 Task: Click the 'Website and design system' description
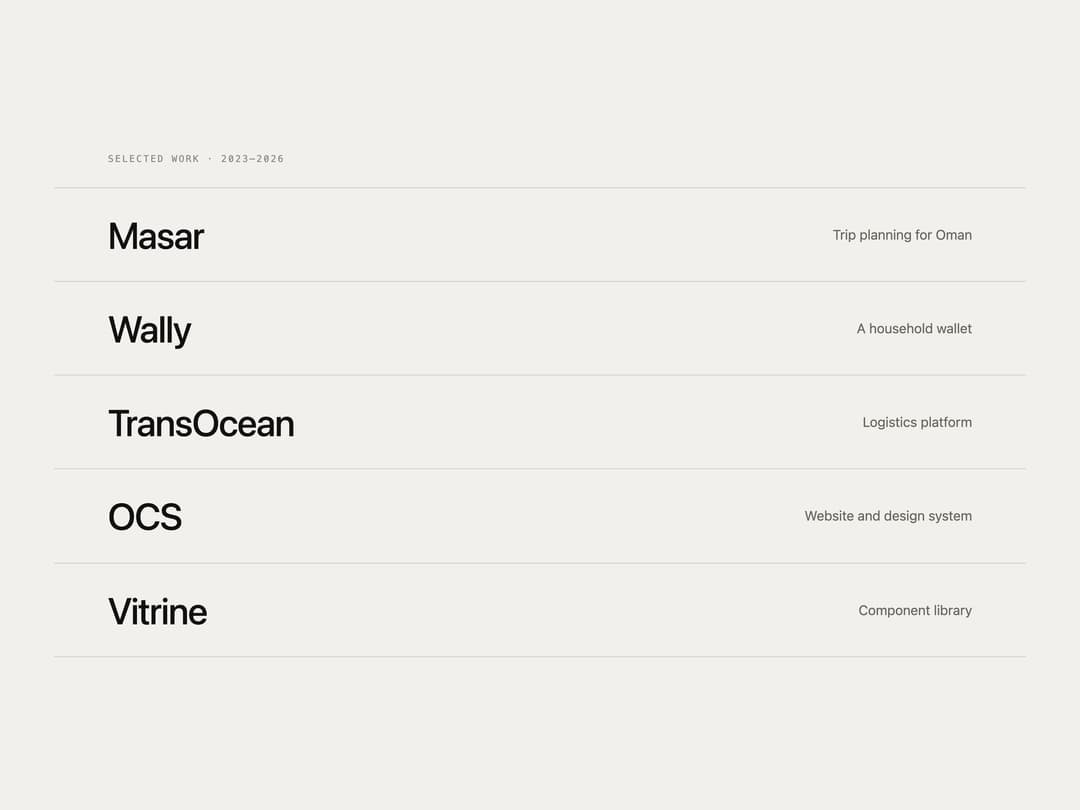coord(888,516)
